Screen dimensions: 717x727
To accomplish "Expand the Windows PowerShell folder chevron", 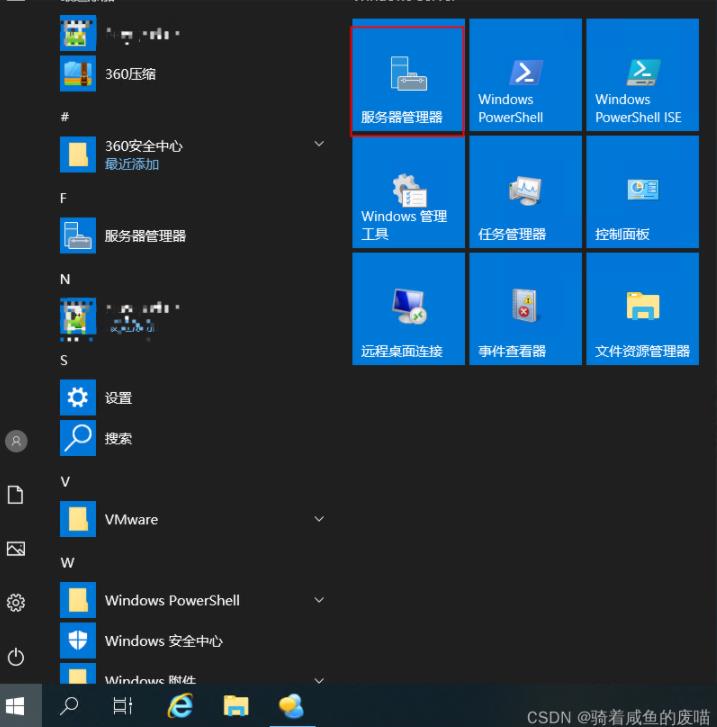I will pyautogui.click(x=319, y=600).
